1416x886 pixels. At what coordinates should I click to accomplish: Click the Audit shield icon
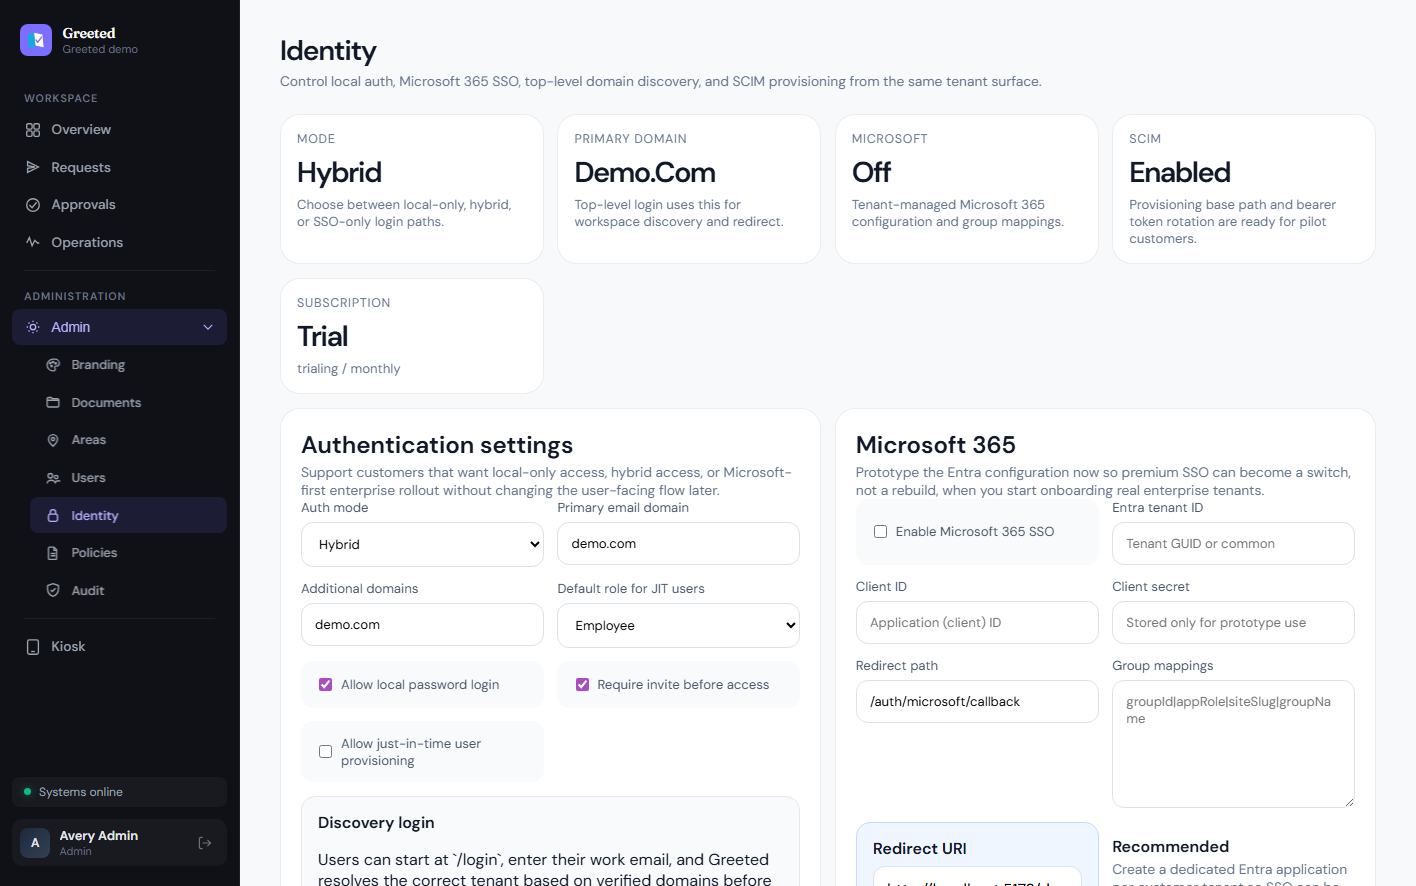(x=53, y=591)
